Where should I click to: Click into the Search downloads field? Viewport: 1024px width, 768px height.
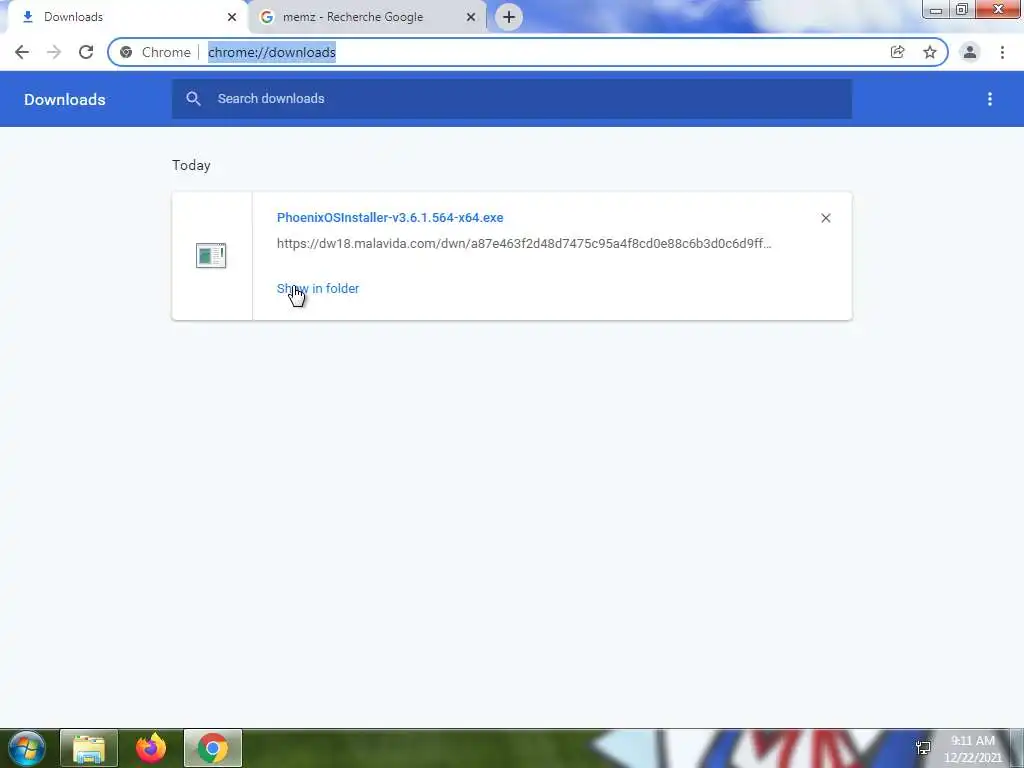511,99
